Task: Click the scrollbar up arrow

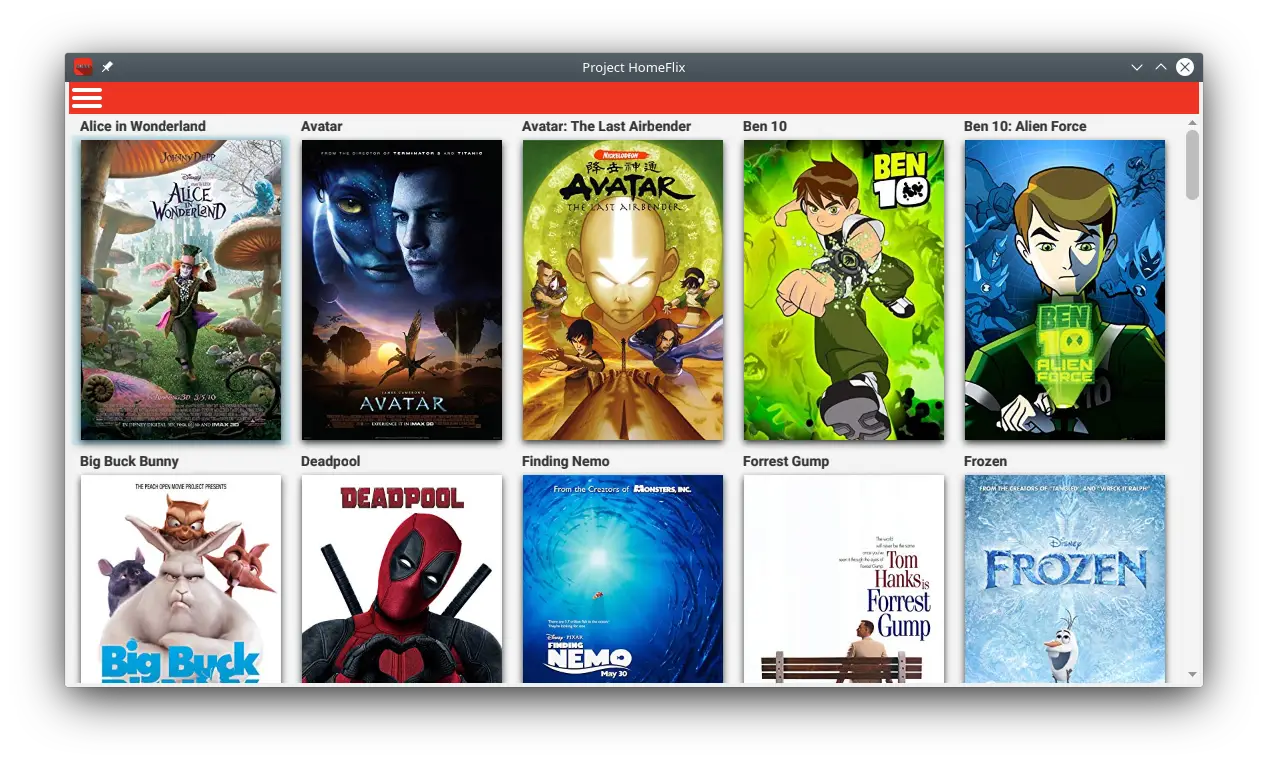Action: 1192,123
